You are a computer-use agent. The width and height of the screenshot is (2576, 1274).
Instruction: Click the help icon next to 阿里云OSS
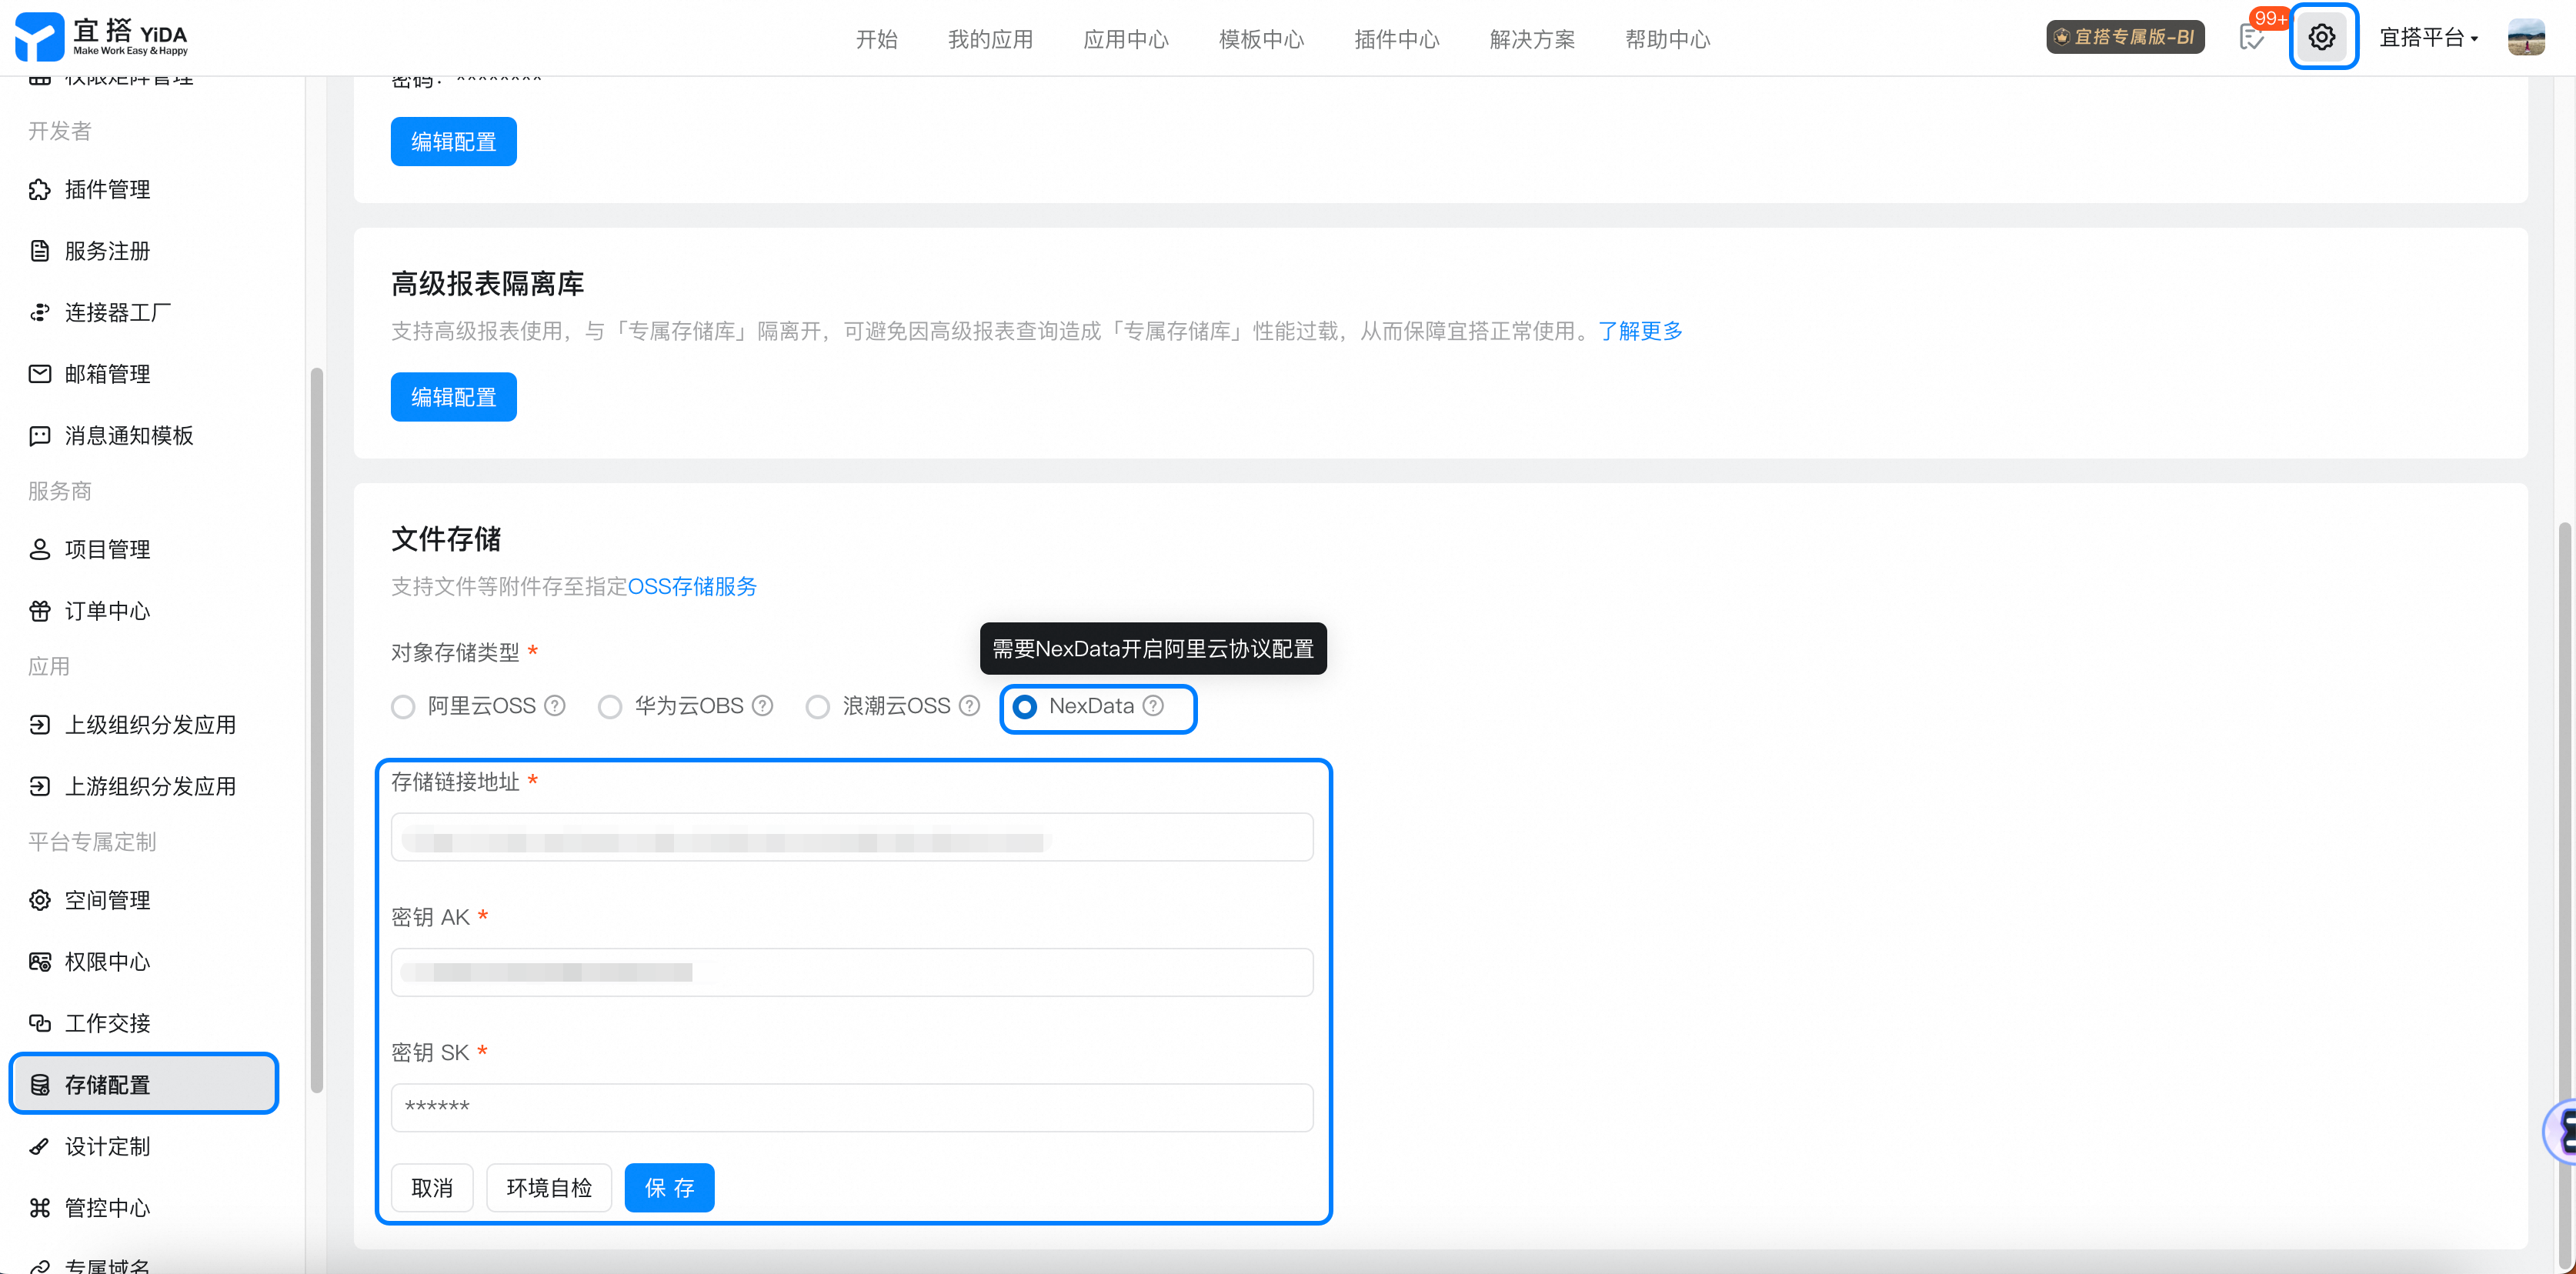tap(555, 706)
